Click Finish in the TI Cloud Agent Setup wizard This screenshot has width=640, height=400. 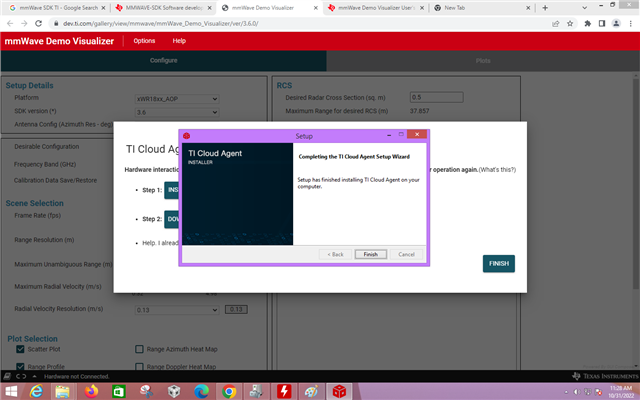click(x=371, y=254)
